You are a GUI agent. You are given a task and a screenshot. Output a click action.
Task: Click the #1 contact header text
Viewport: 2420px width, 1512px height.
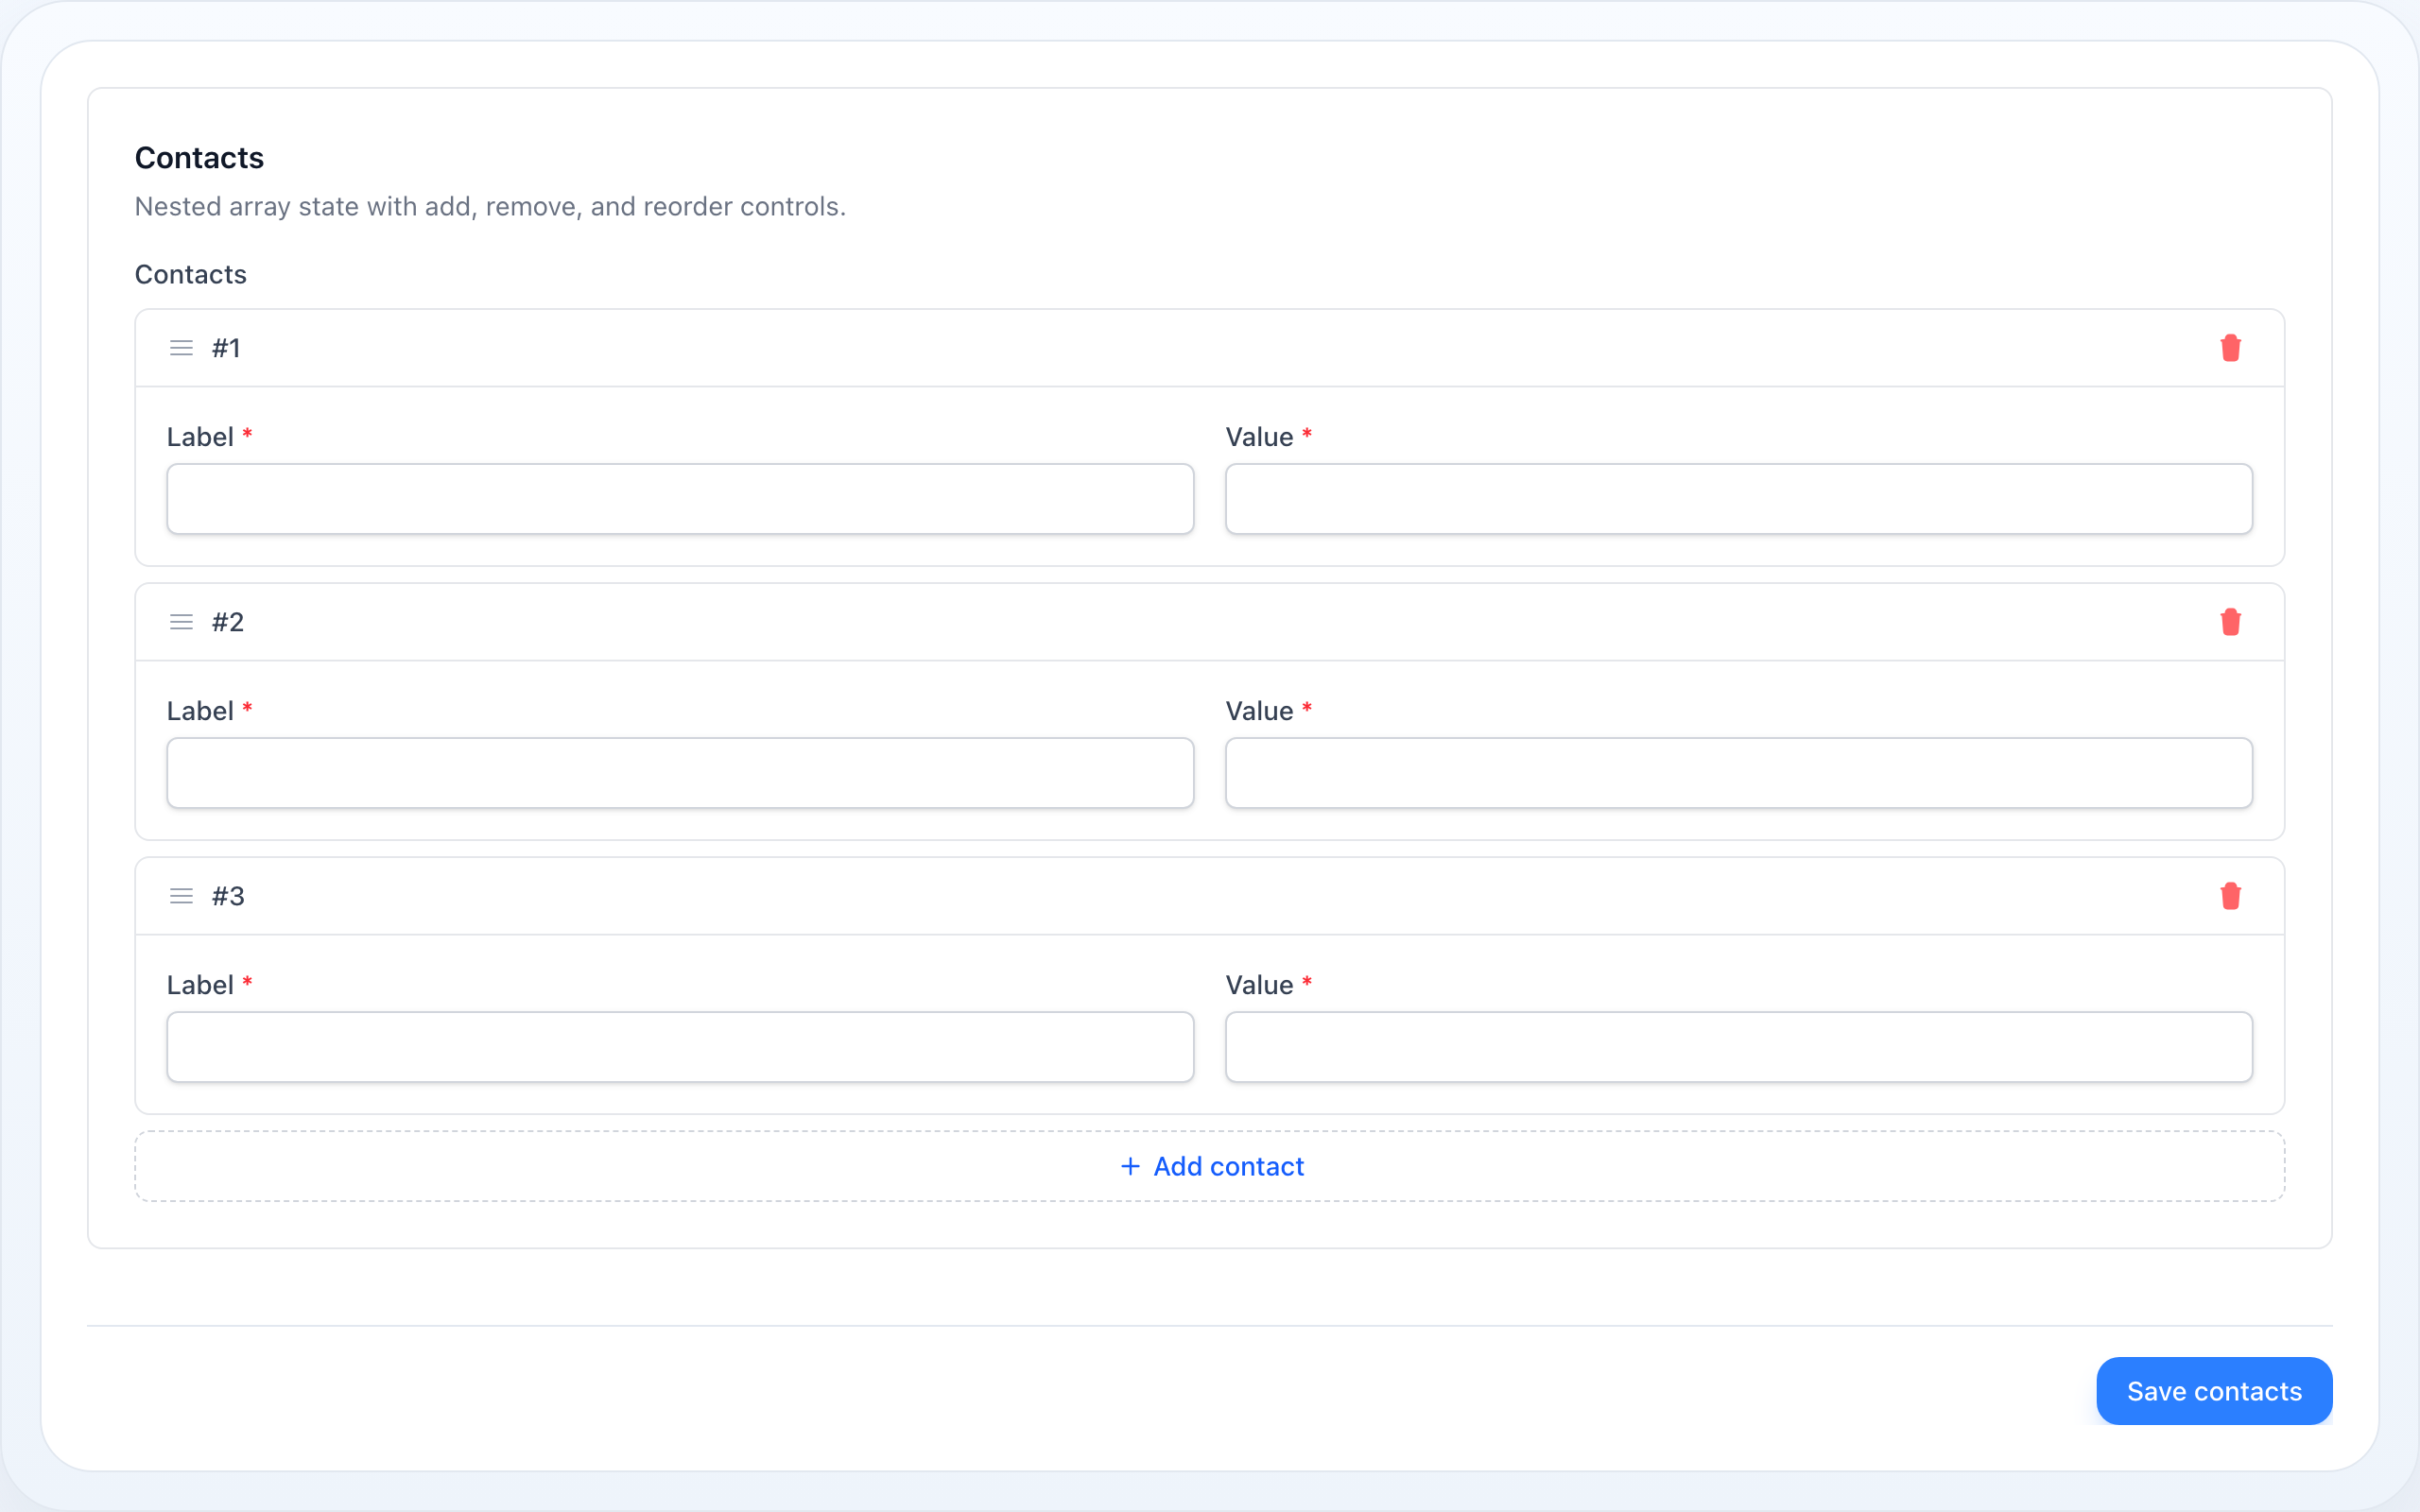click(226, 348)
